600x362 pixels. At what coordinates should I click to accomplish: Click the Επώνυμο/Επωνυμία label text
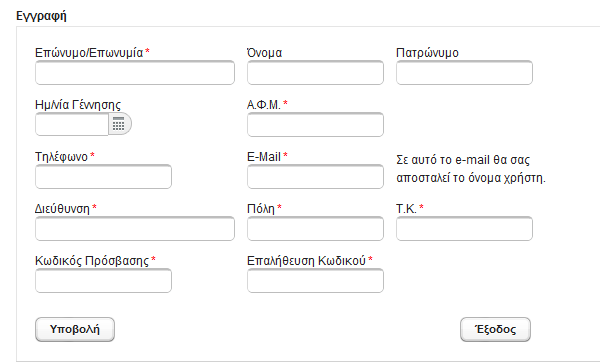coord(89,52)
